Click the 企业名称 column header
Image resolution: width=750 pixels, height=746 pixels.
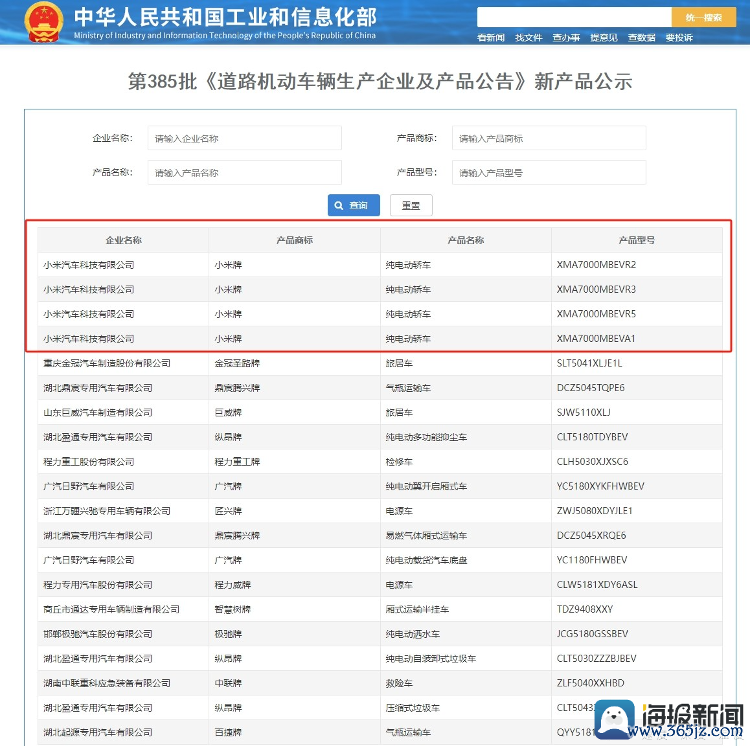point(123,240)
